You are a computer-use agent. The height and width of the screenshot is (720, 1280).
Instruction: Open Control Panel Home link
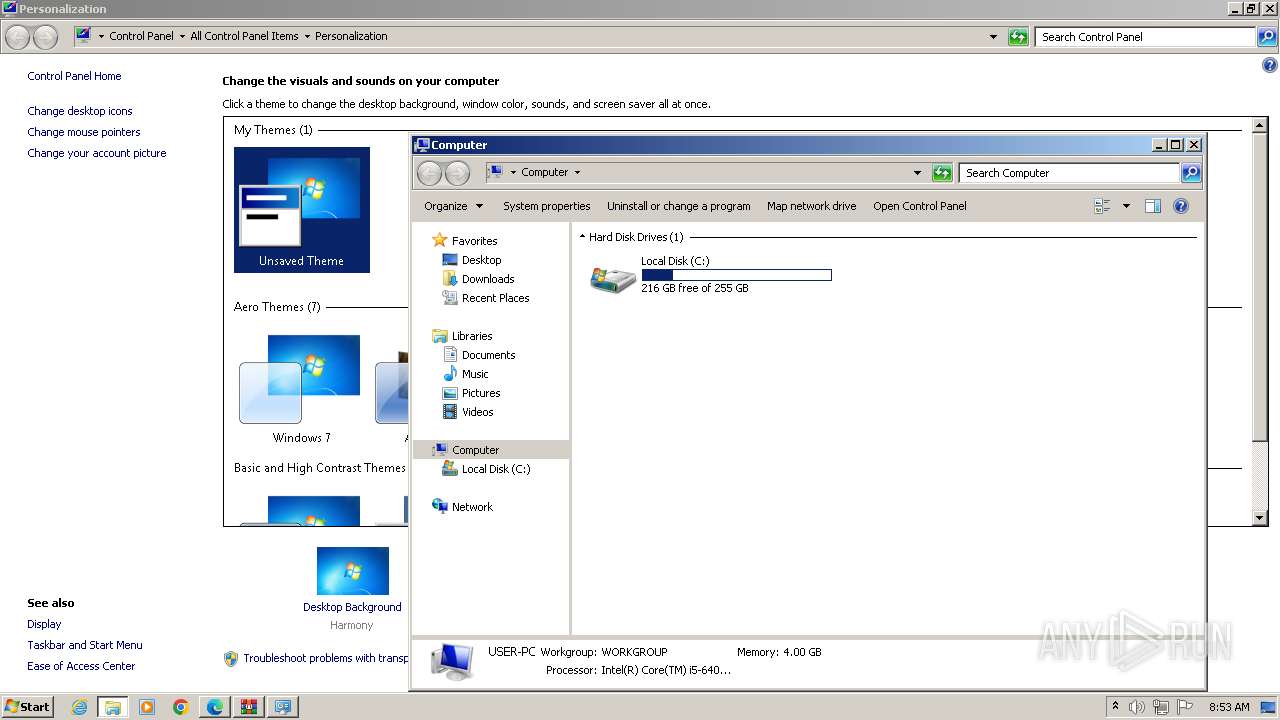coord(74,76)
